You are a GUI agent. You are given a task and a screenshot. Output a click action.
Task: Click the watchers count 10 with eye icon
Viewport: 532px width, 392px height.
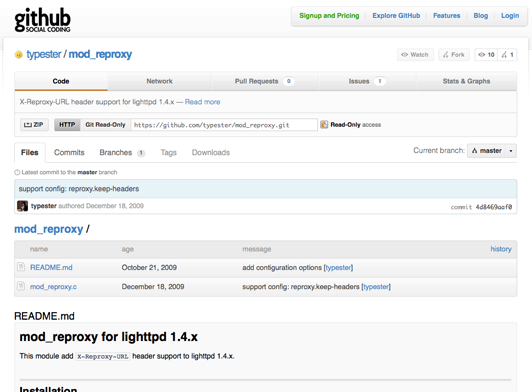[x=486, y=55]
